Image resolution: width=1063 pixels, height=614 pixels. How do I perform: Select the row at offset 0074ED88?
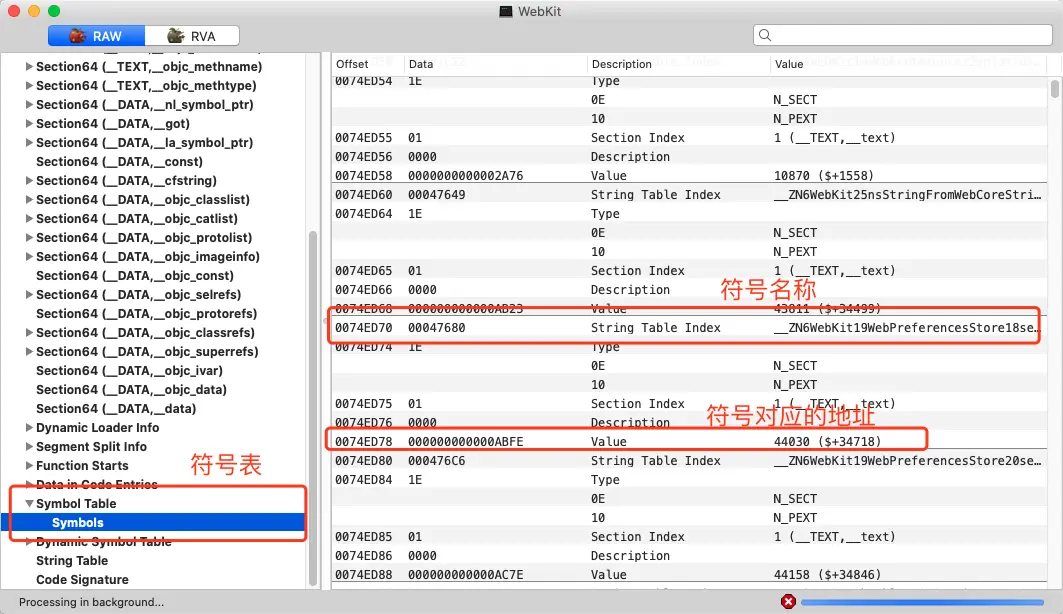689,574
